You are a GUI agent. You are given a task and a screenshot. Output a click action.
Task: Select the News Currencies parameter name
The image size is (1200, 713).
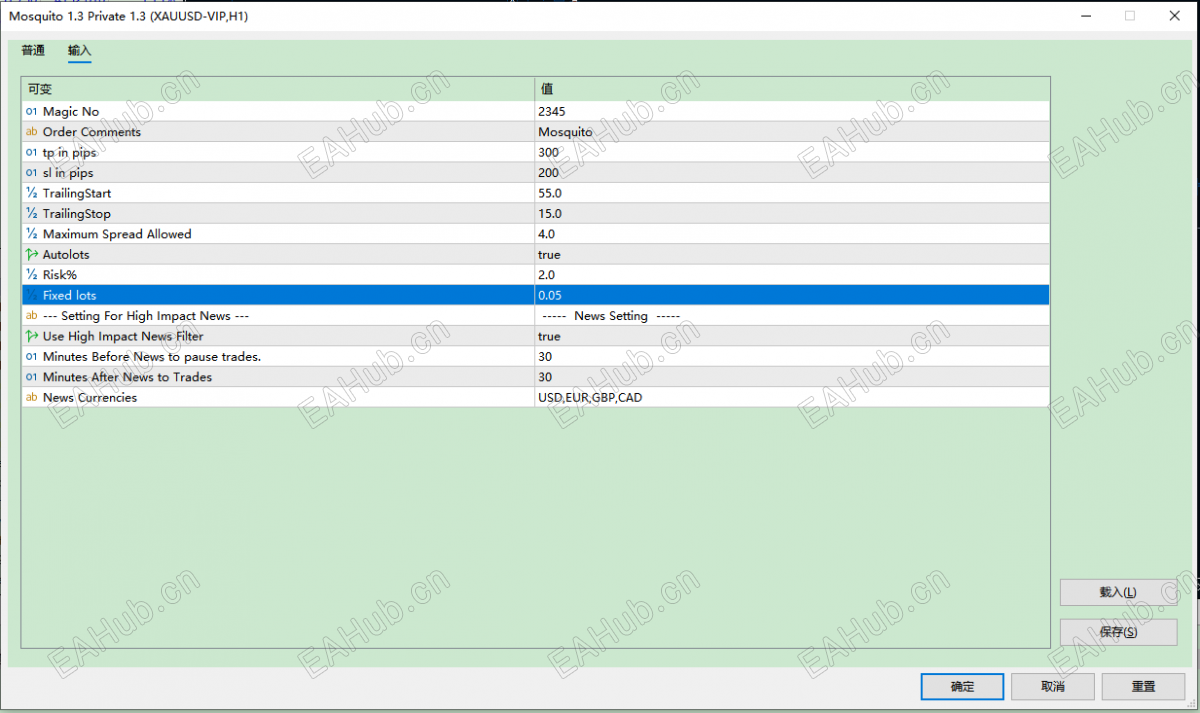(90, 398)
